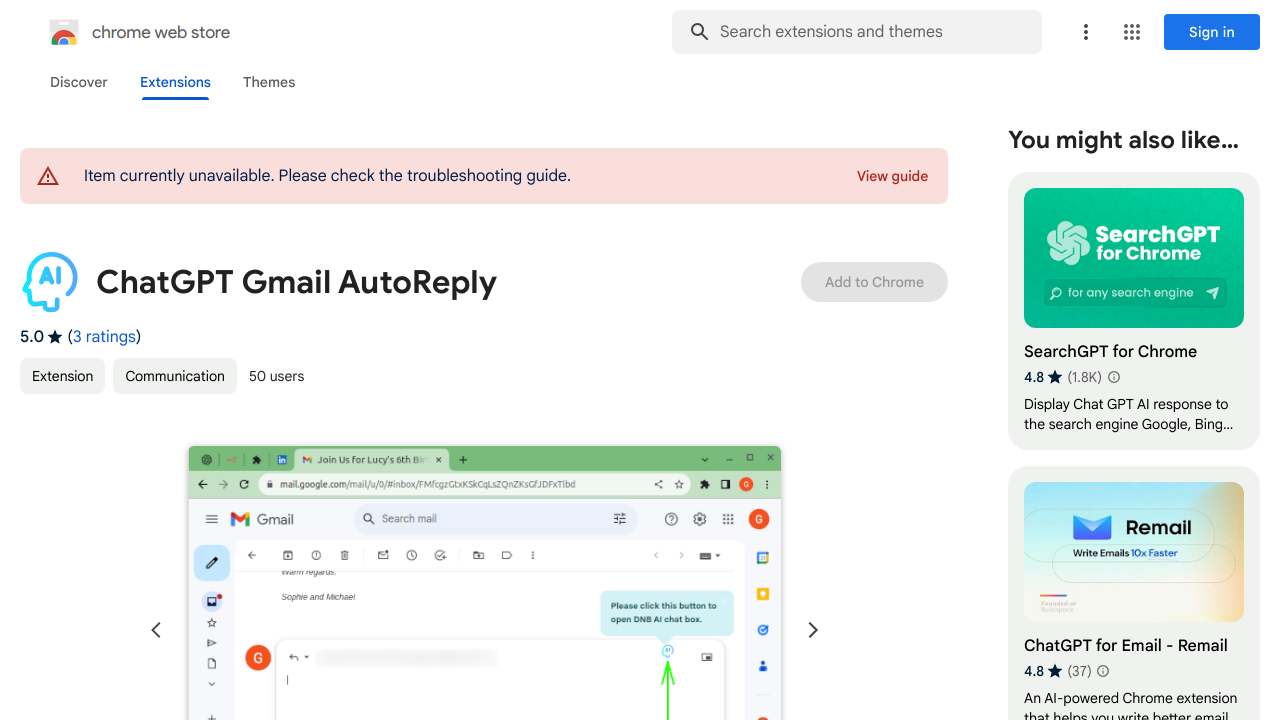Open the 3 ratings link

[x=104, y=336]
